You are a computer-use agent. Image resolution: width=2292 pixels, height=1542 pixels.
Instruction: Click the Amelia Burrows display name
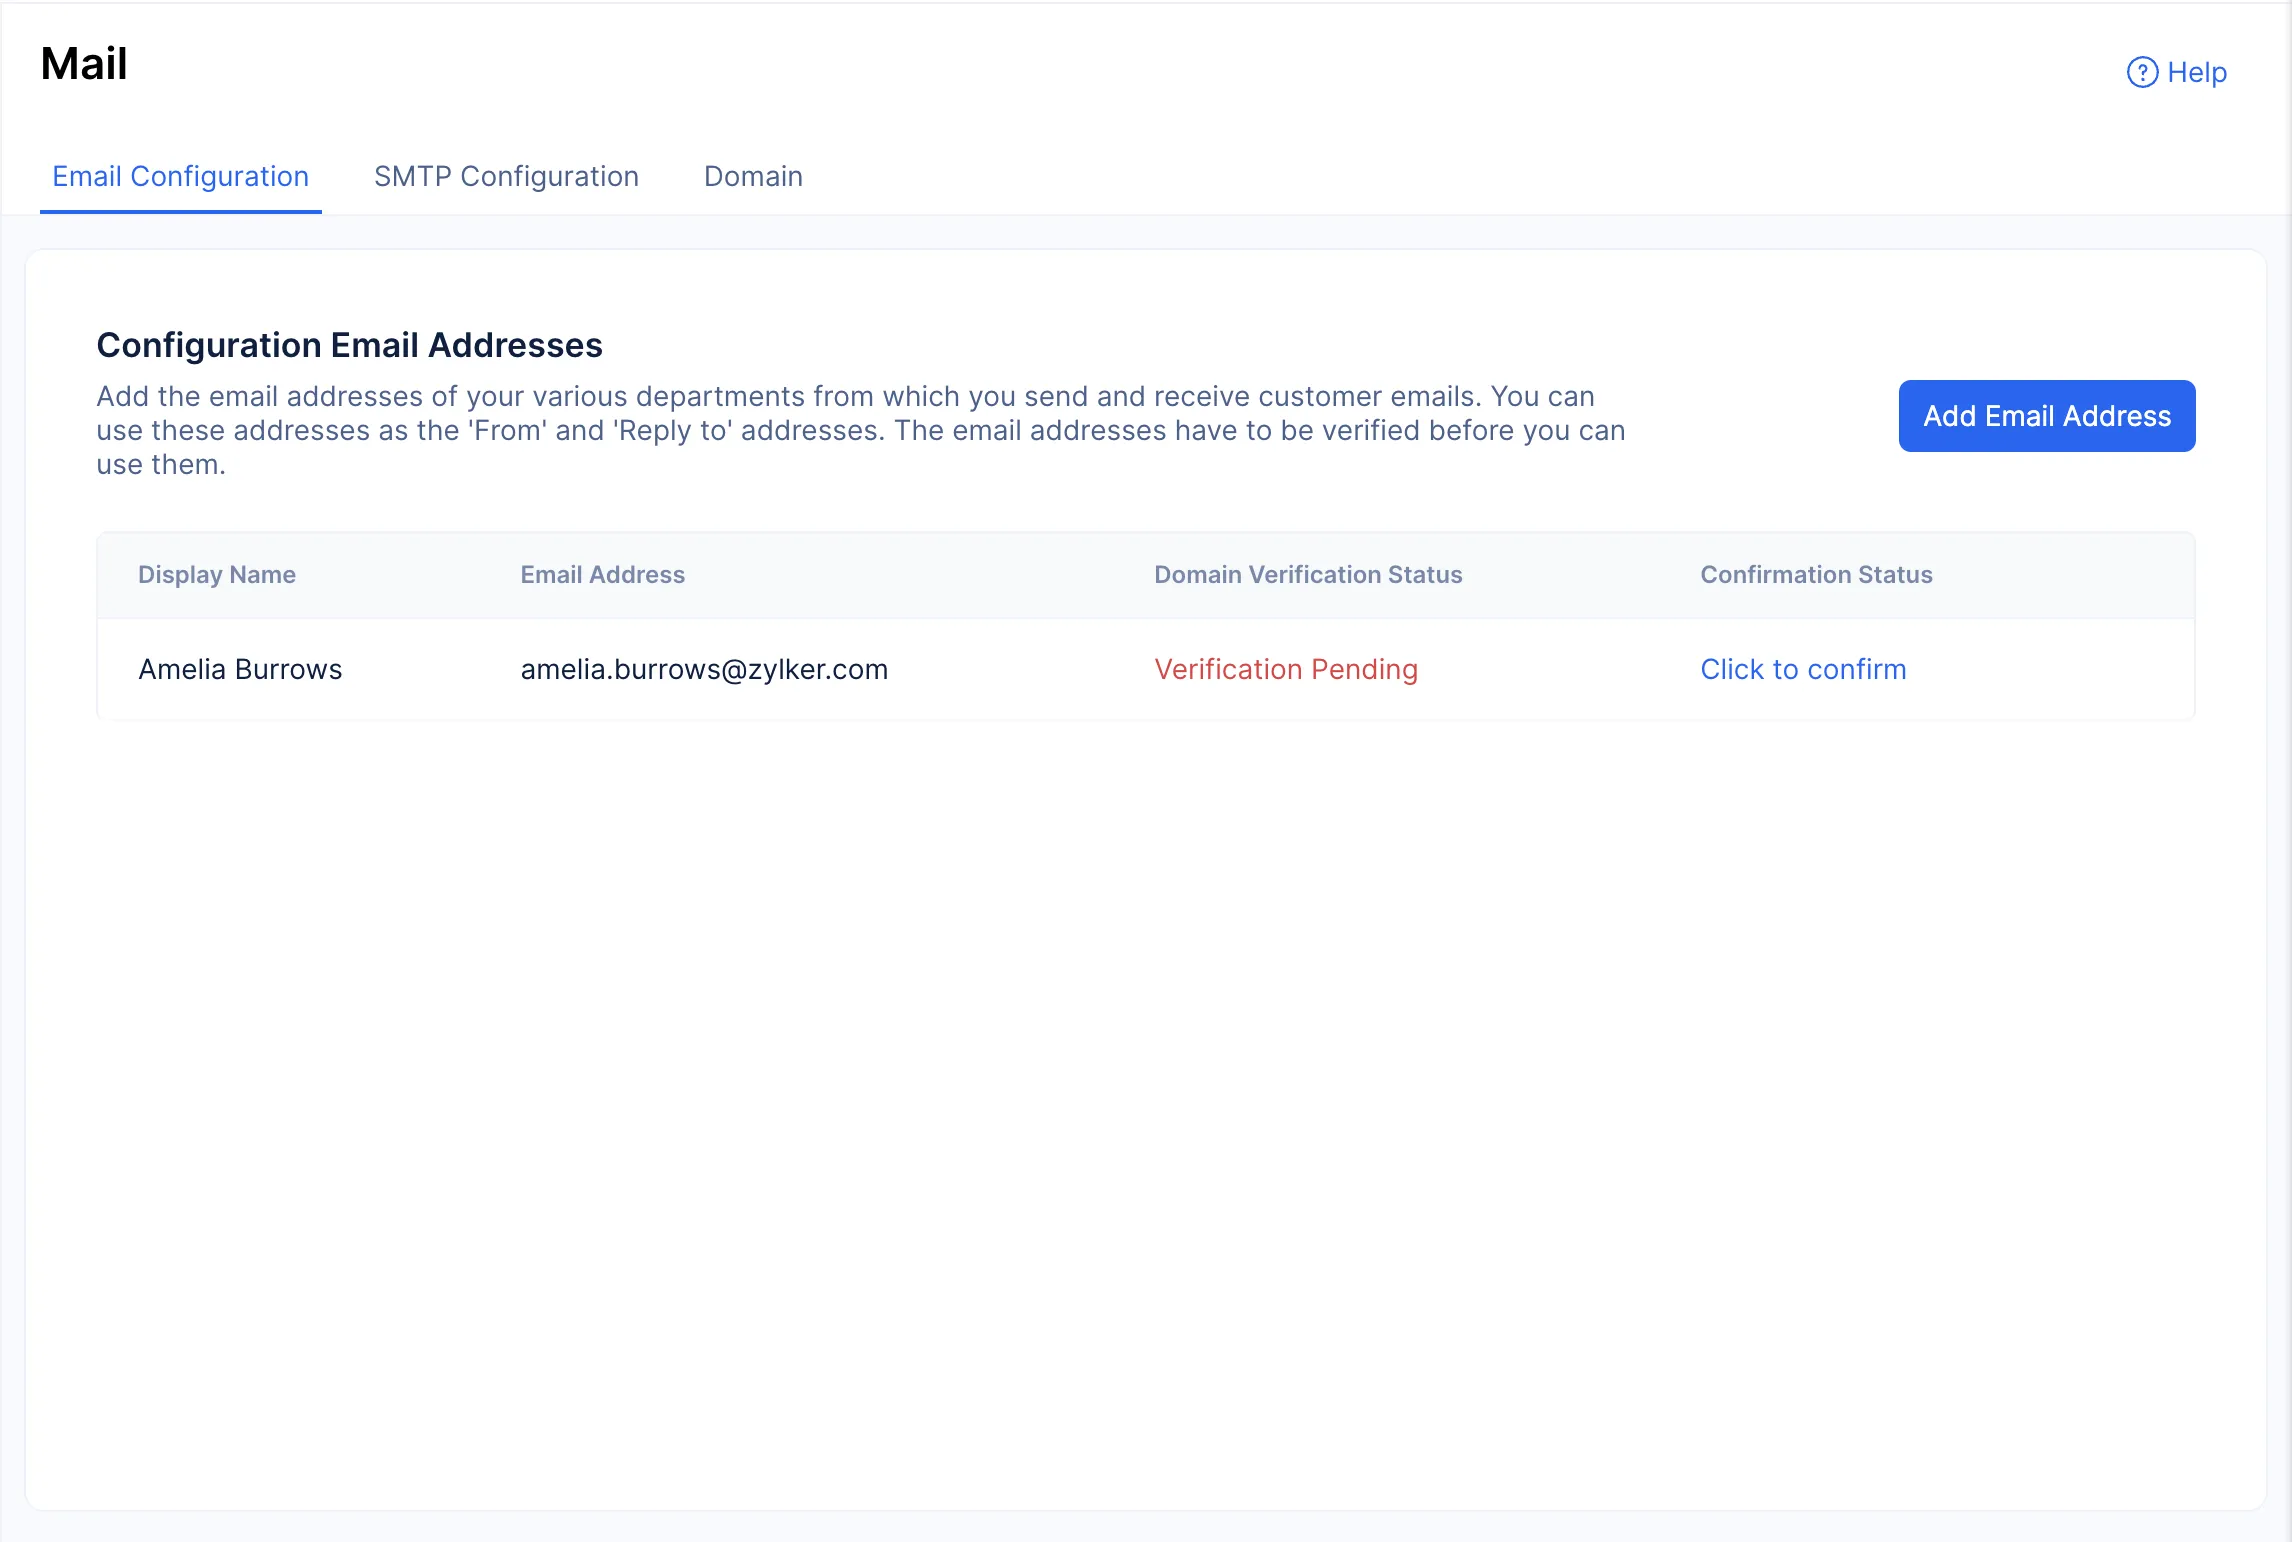tap(240, 669)
